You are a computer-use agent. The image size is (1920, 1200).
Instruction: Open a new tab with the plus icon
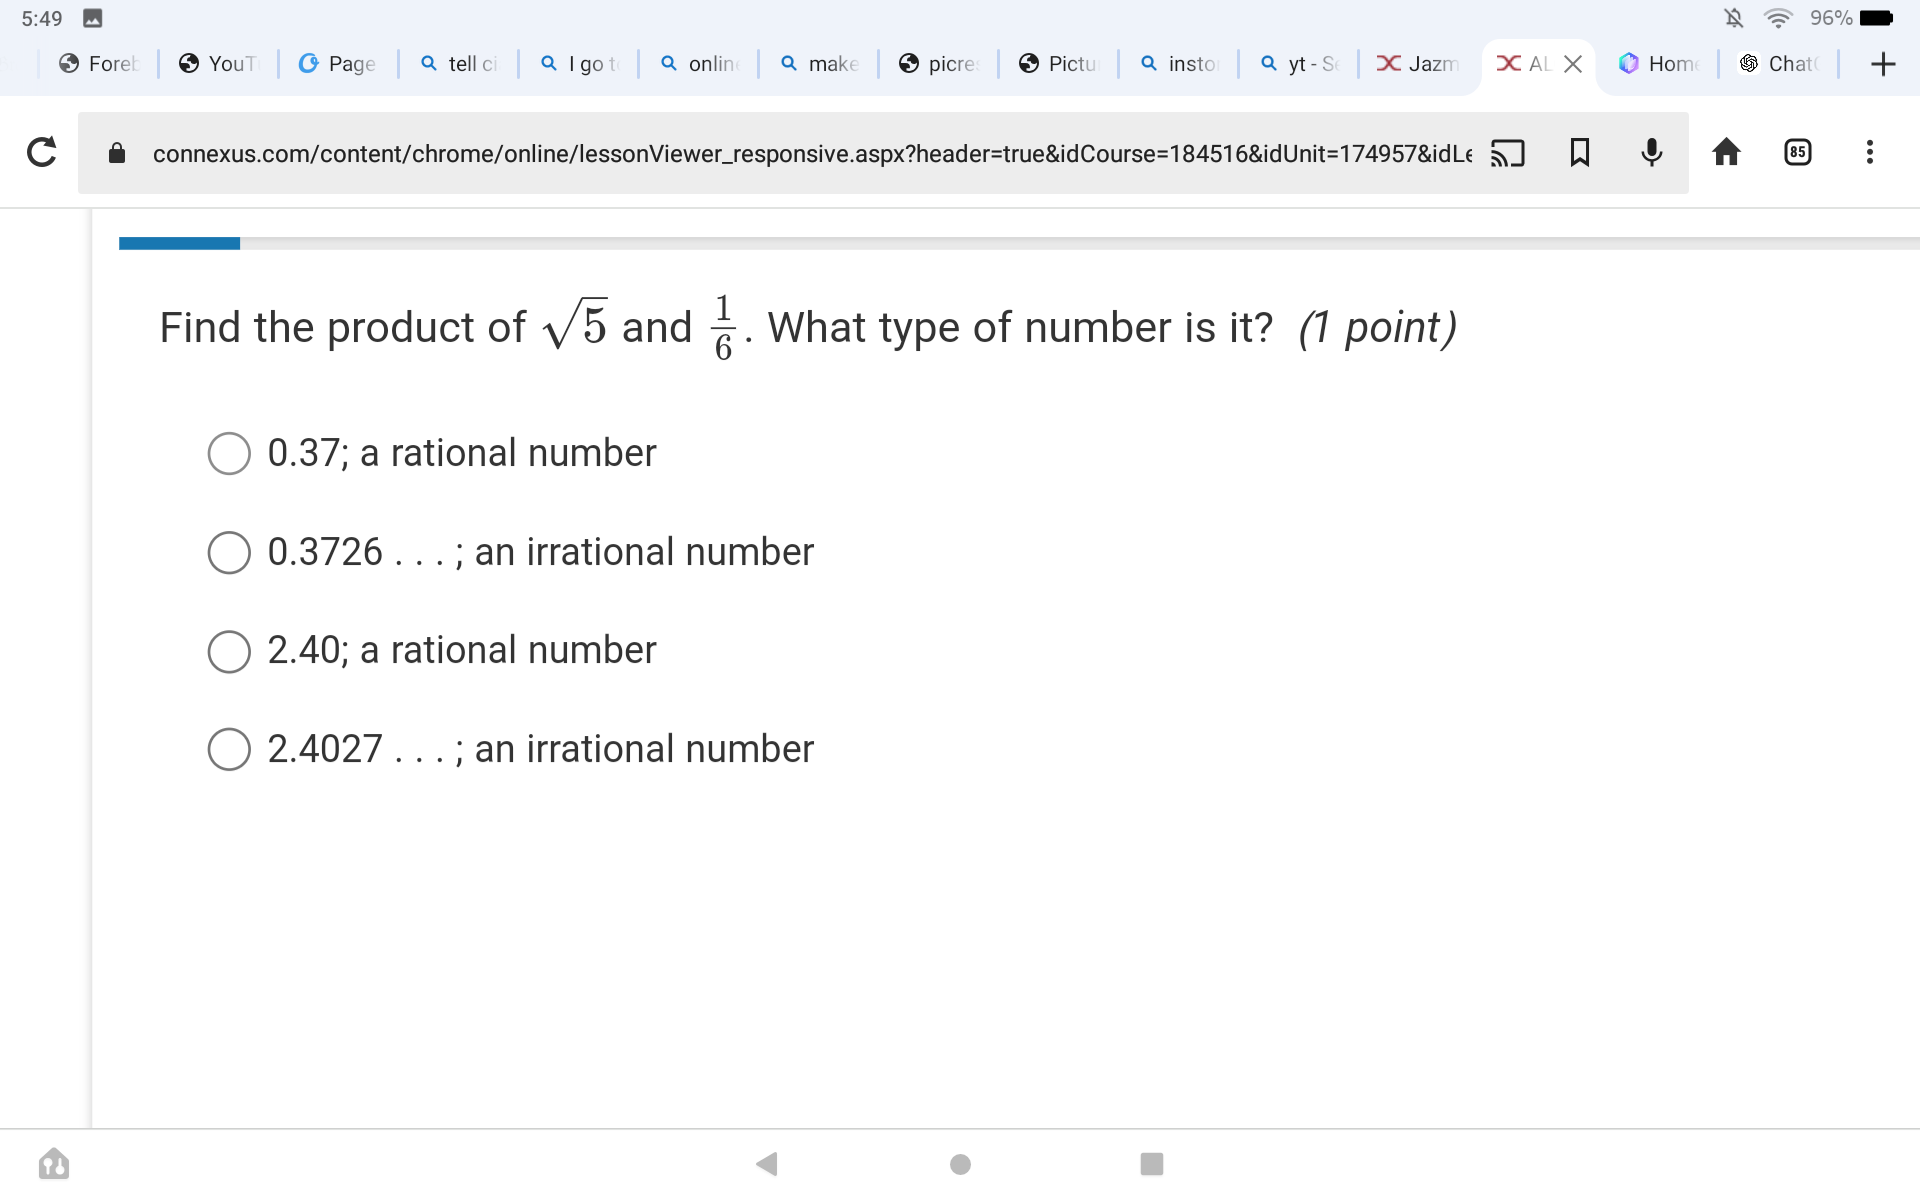point(1883,64)
